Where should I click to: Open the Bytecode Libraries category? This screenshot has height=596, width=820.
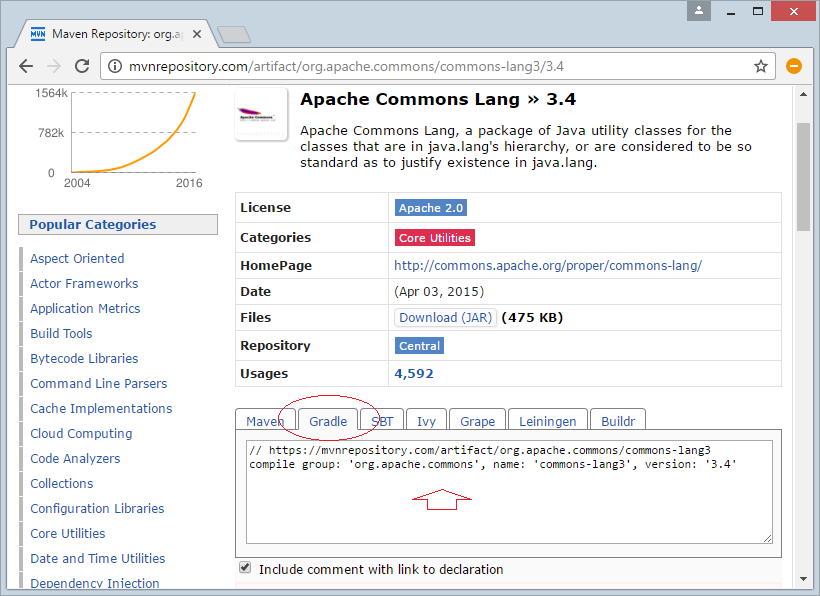click(84, 359)
